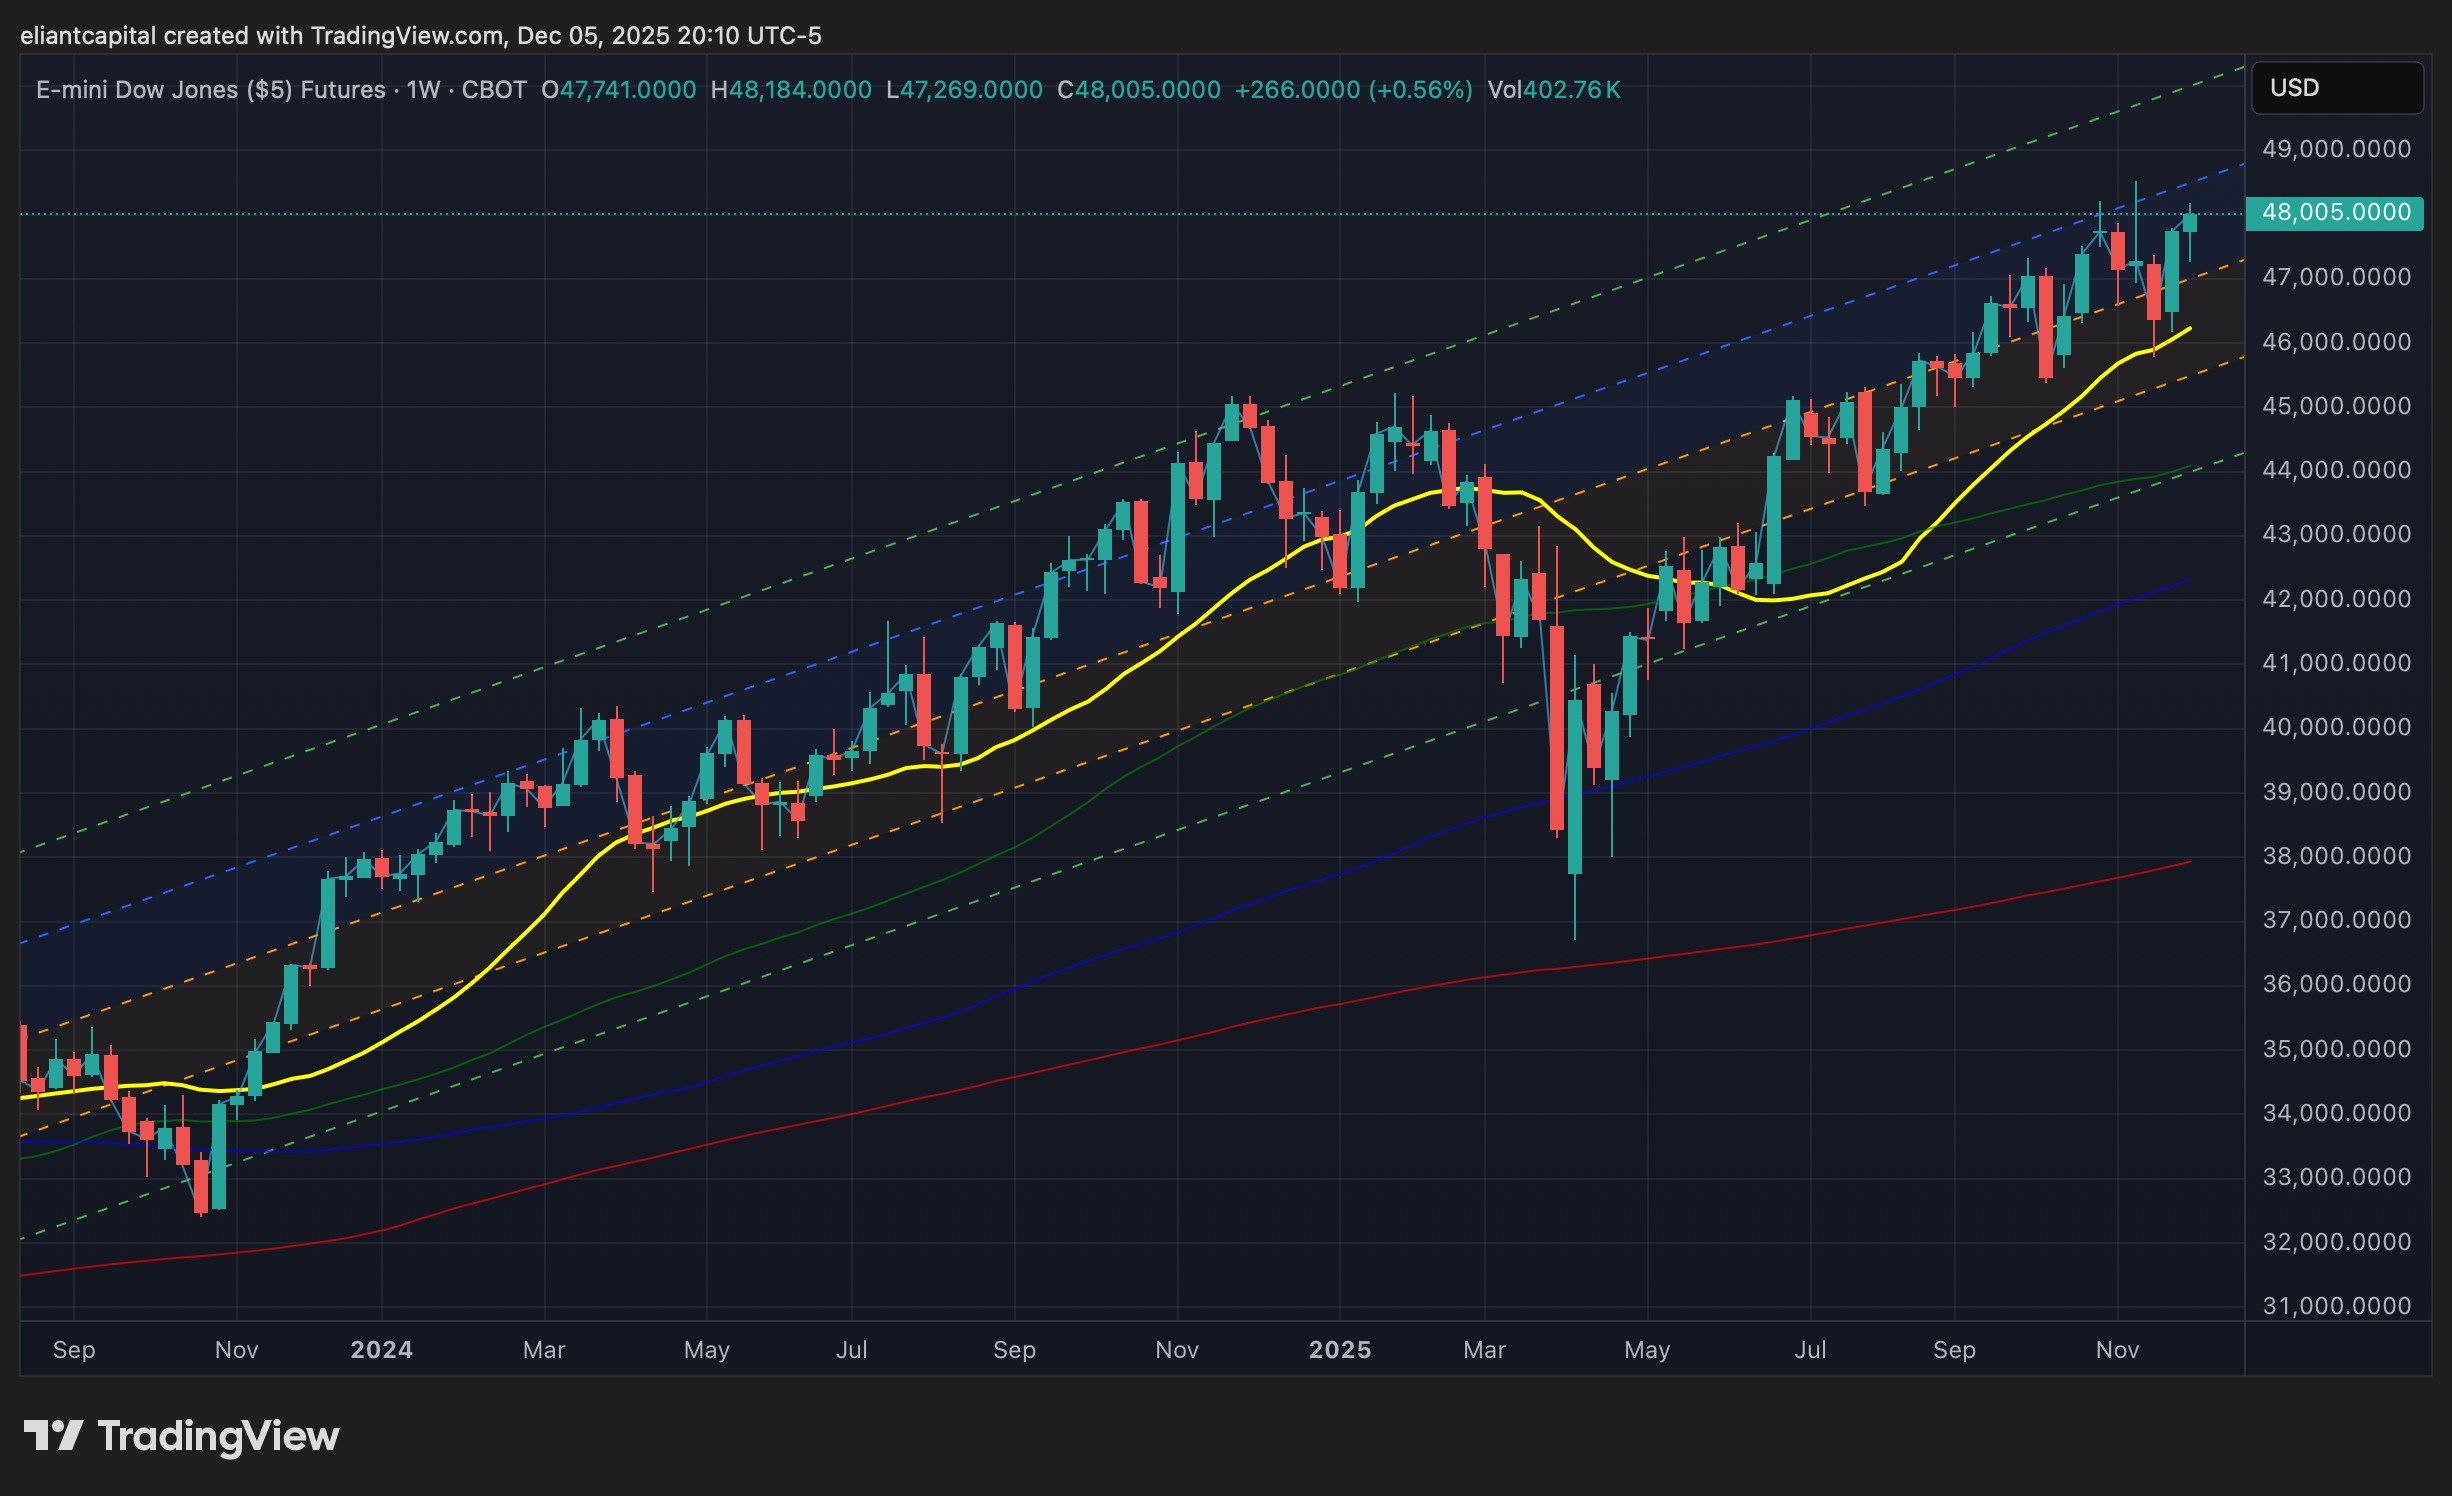The image size is (2452, 1496).
Task: Click the 2025 year label on the time axis
Action: 1340,1350
